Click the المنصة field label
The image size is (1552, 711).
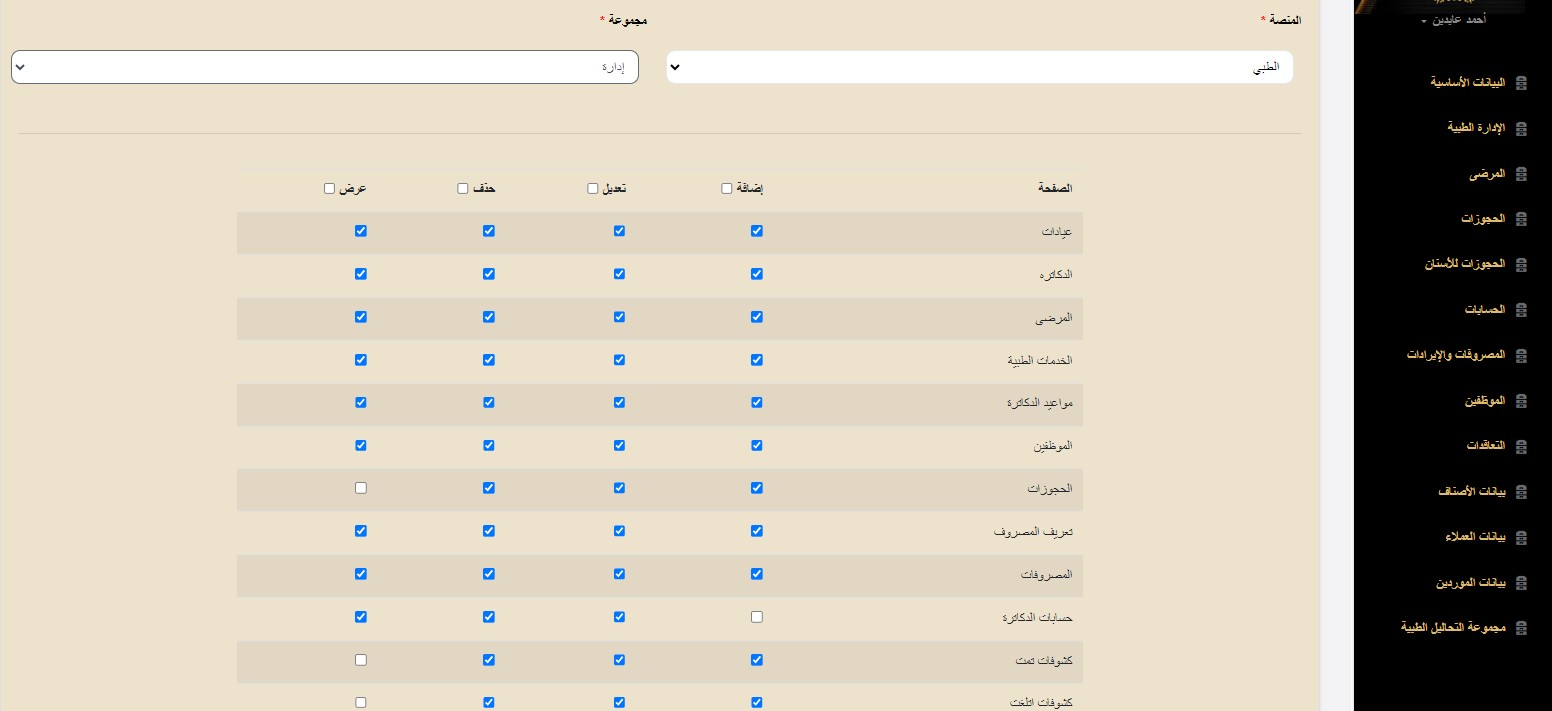click(x=1281, y=19)
